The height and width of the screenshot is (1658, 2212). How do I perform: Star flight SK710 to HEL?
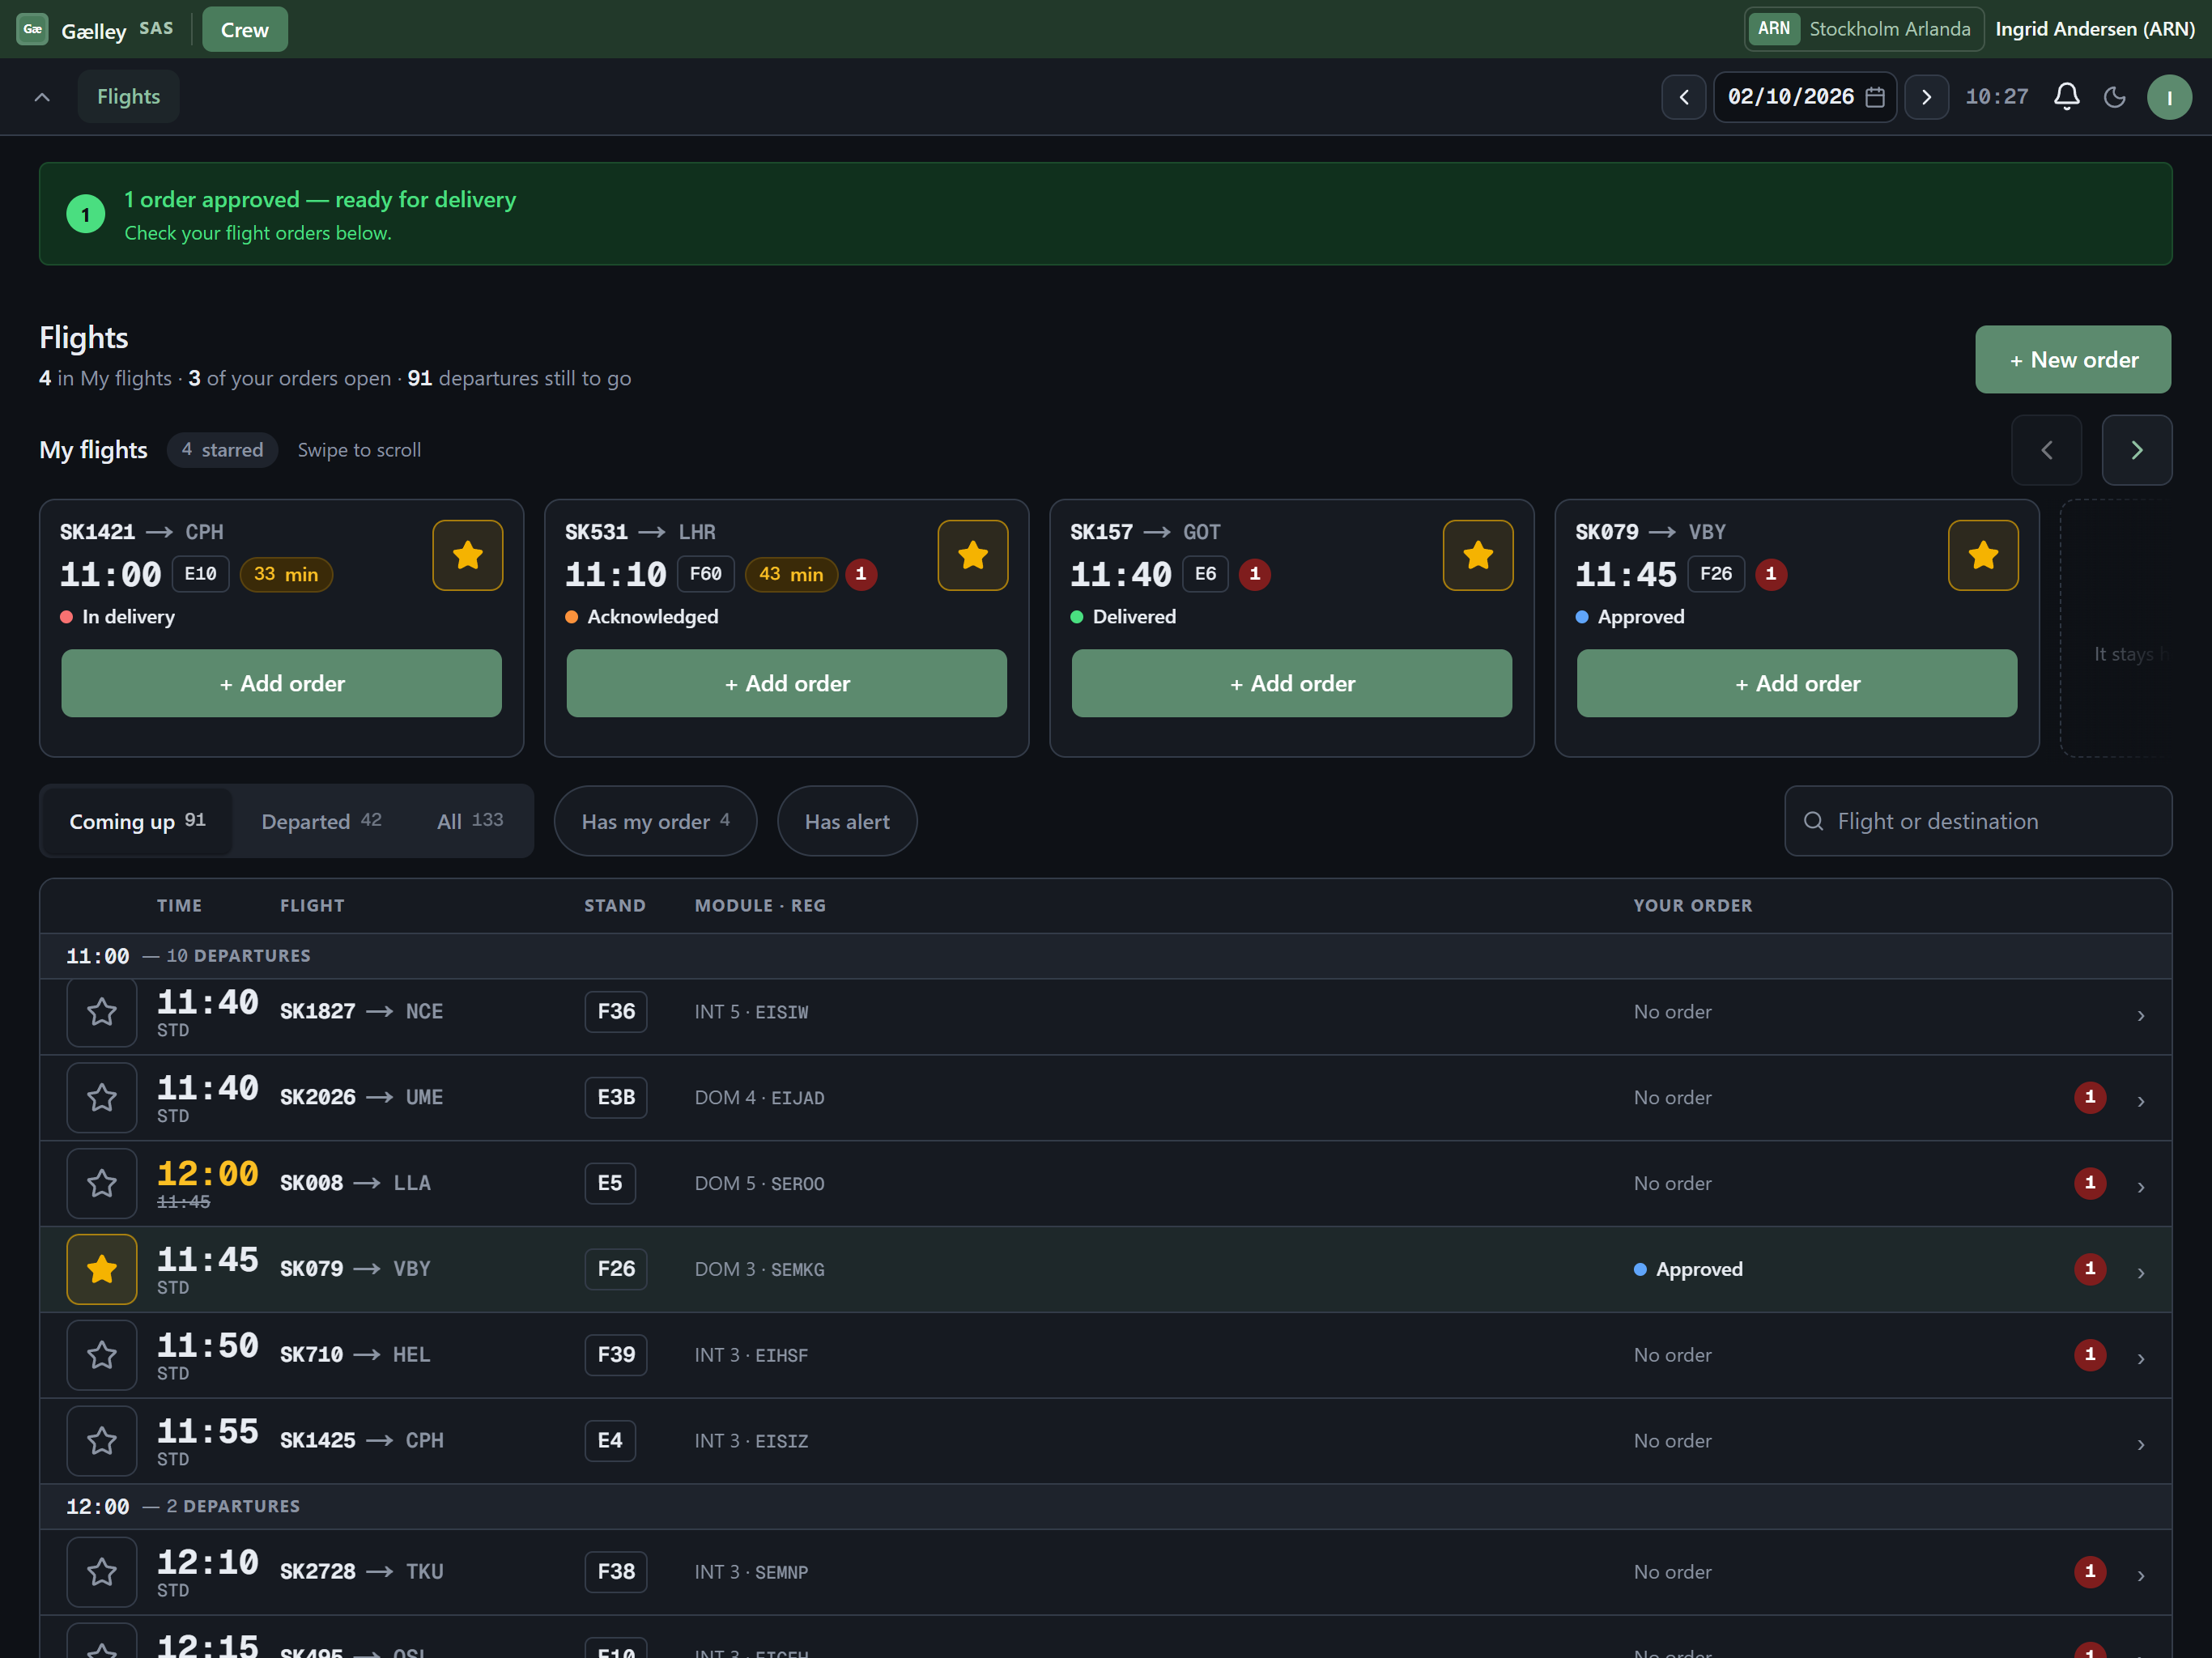102,1356
